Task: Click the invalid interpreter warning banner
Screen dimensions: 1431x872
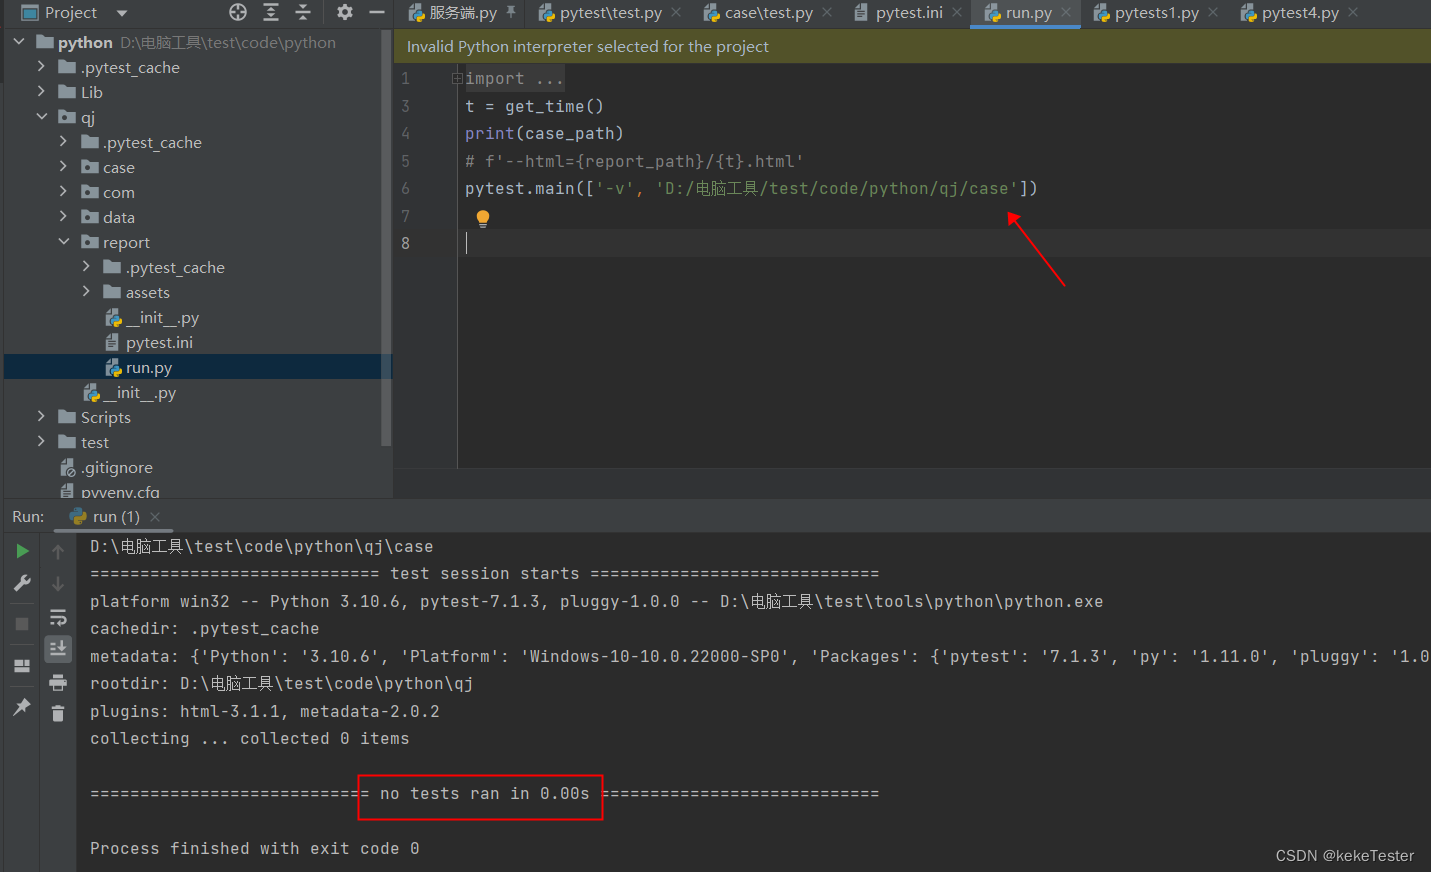Action: [x=912, y=46]
